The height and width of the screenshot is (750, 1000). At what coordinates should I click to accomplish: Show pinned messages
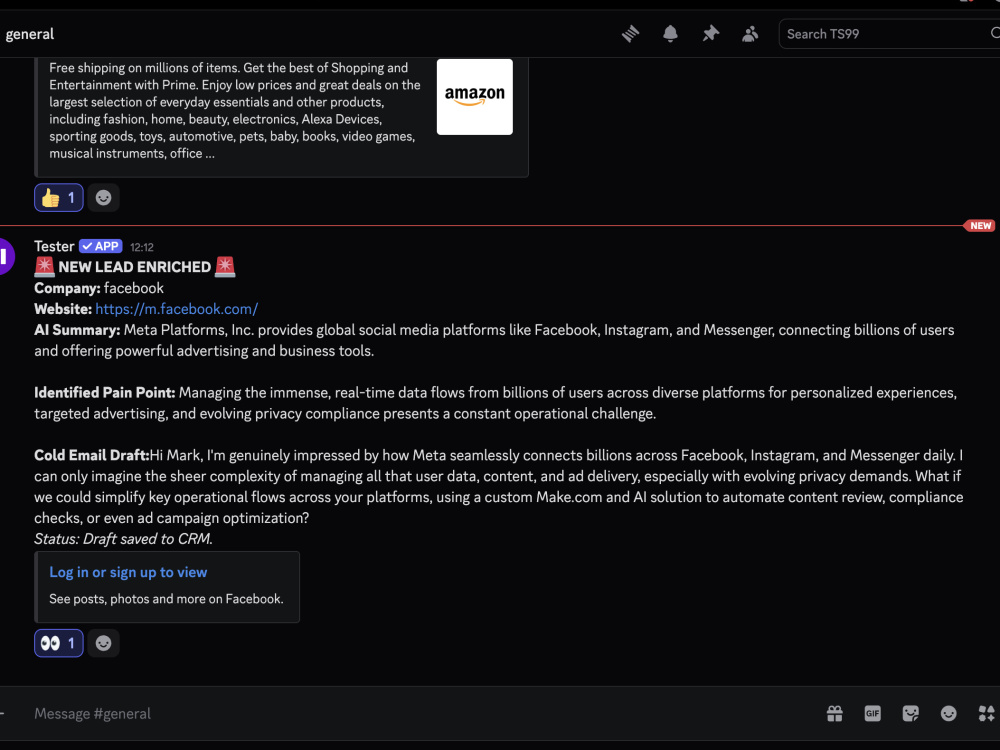click(710, 34)
